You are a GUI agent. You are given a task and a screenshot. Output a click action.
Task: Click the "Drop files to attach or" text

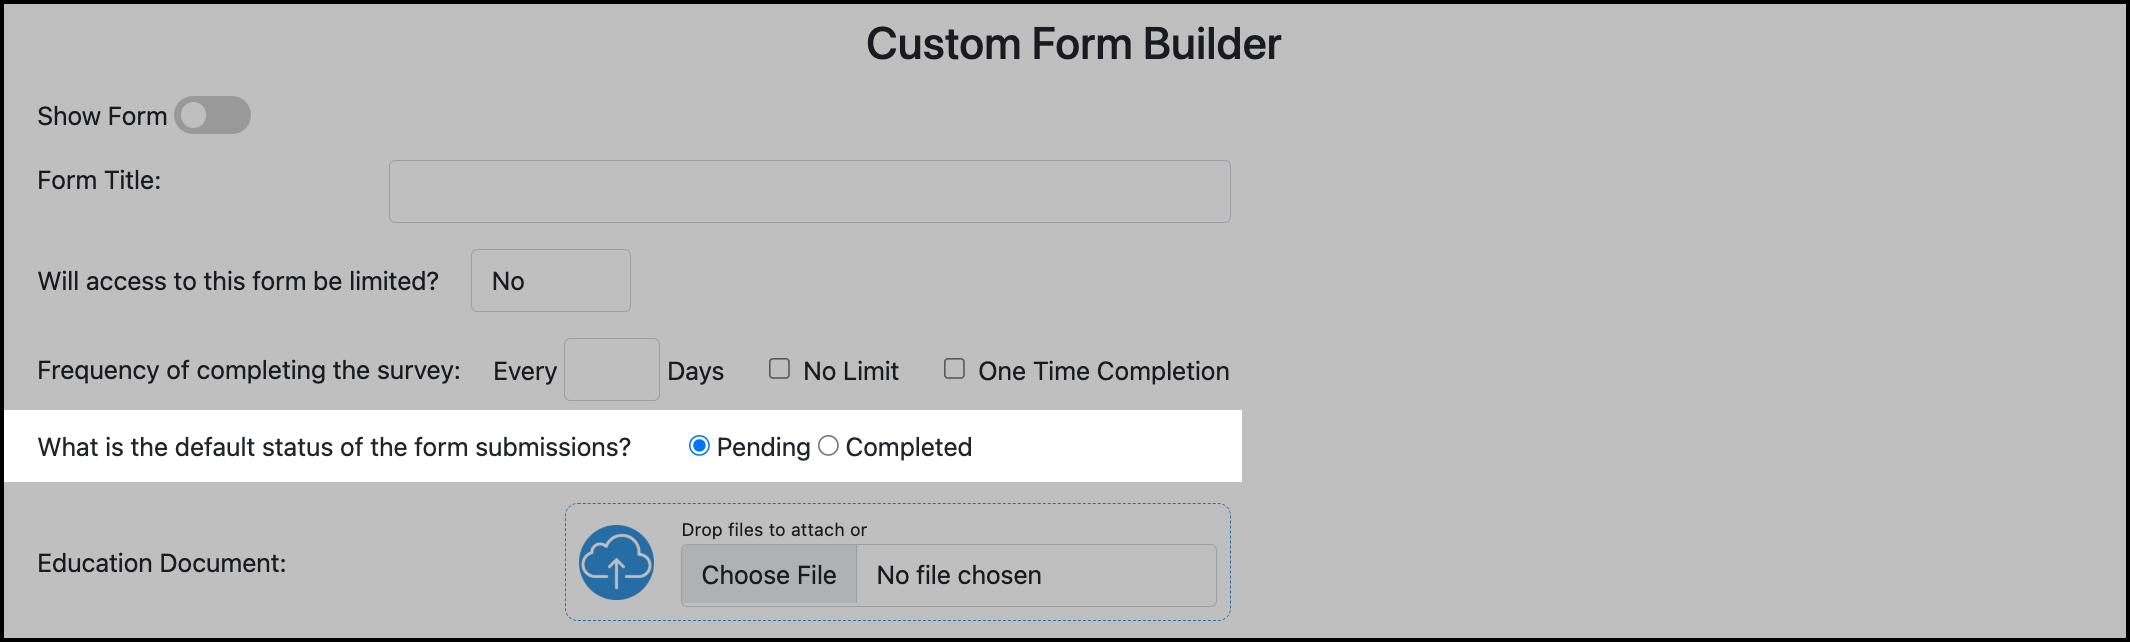coord(774,529)
